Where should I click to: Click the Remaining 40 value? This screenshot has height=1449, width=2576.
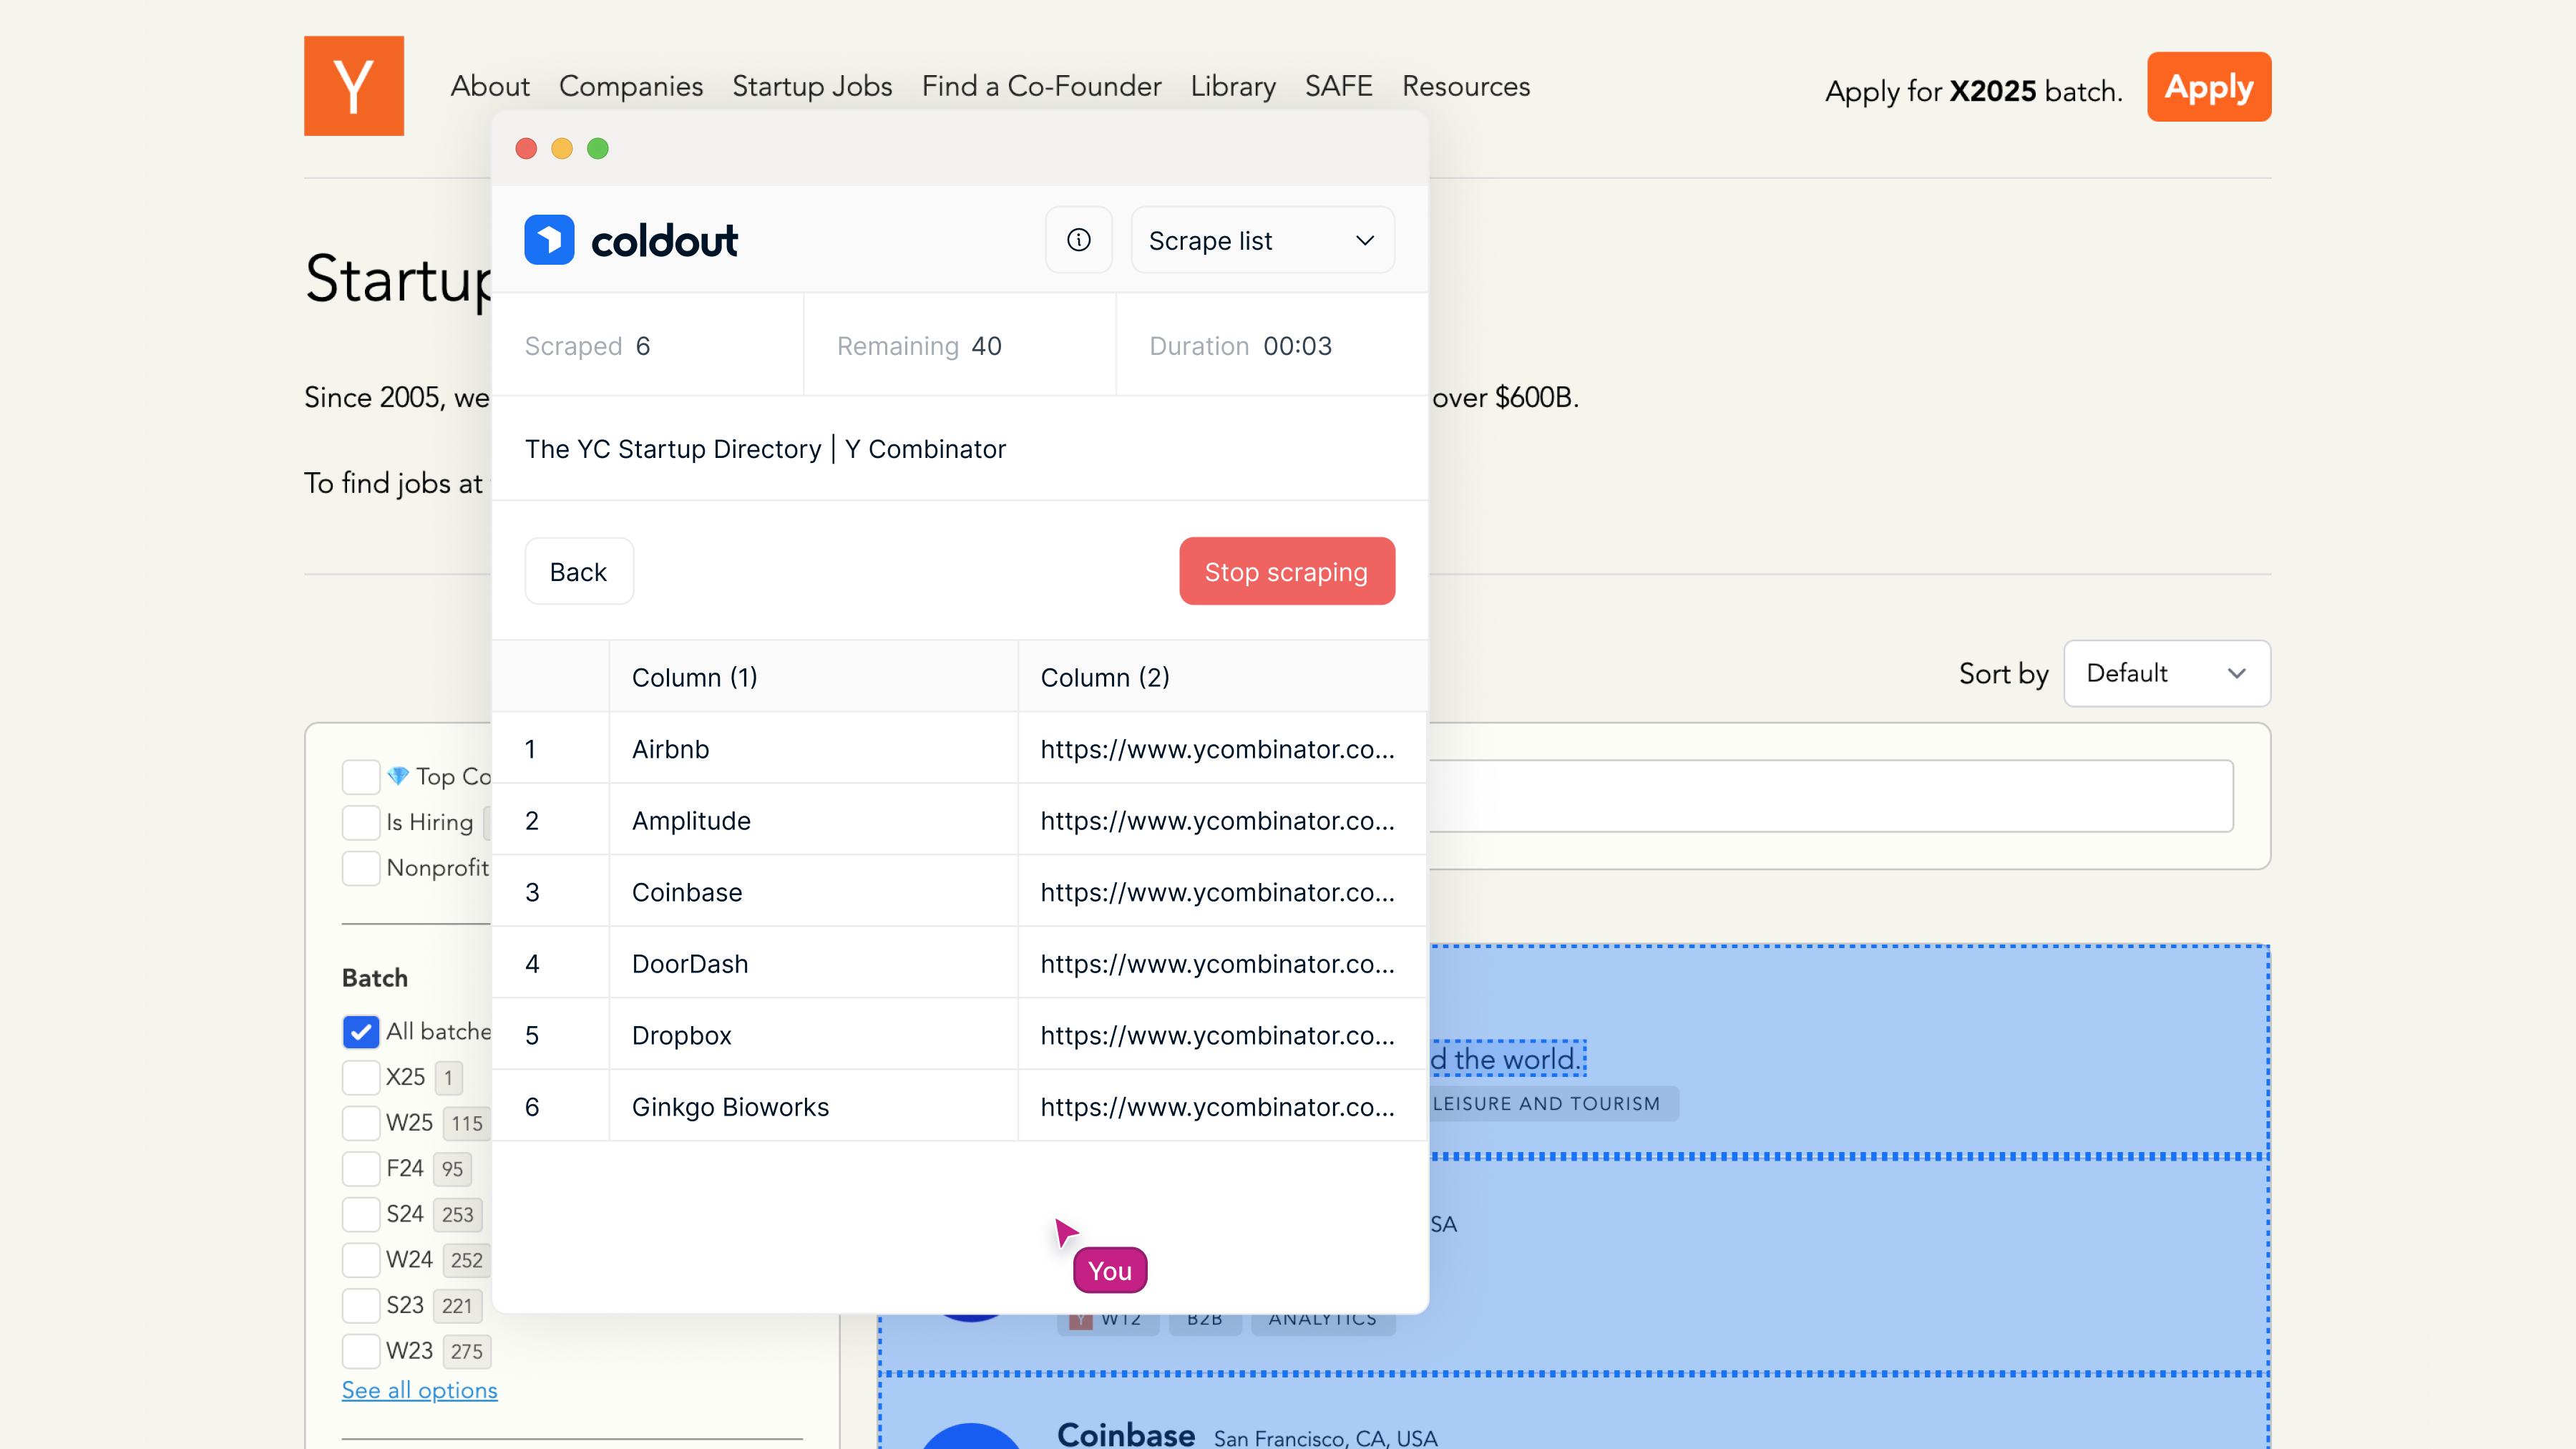(986, 346)
